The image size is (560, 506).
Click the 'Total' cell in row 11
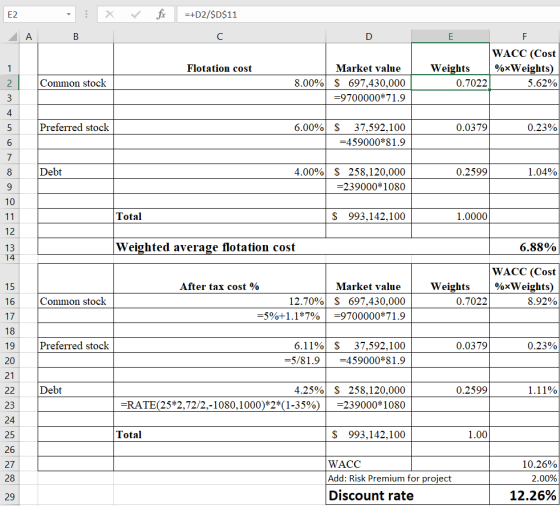(219, 216)
